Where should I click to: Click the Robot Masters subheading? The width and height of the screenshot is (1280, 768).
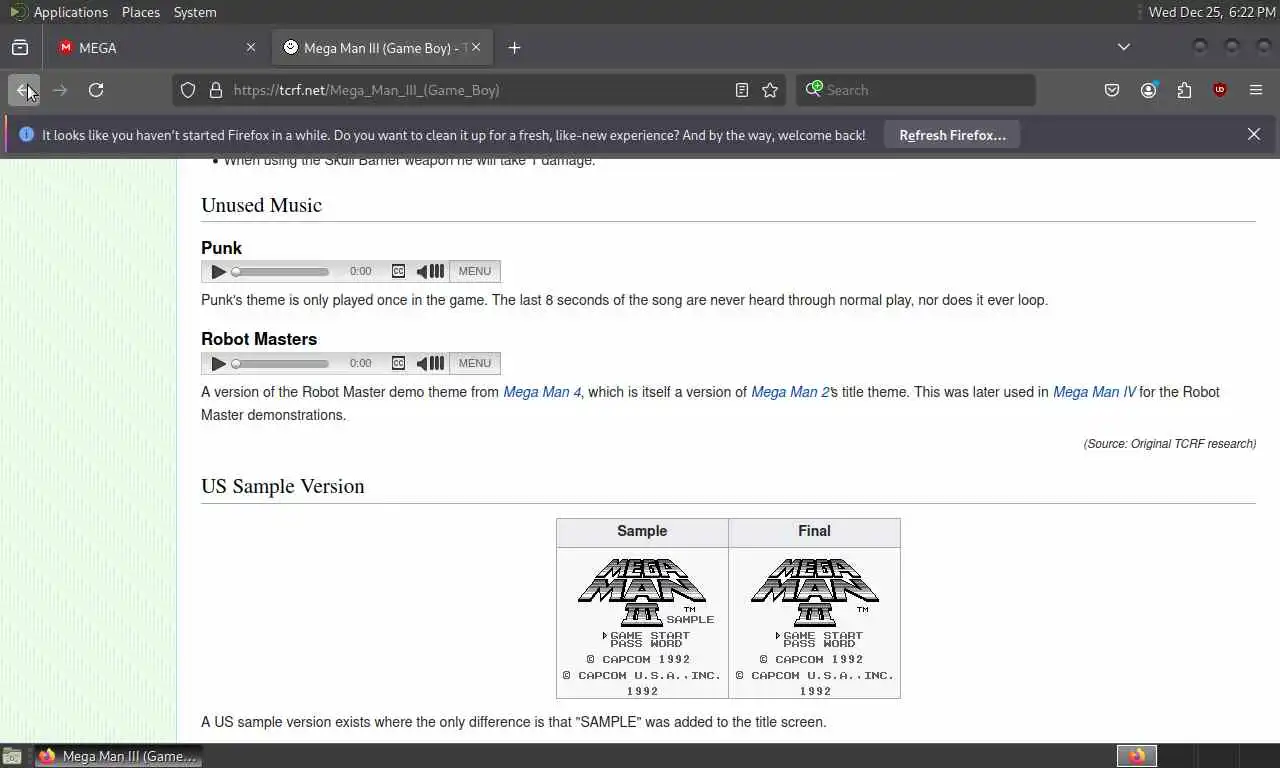pyautogui.click(x=259, y=339)
